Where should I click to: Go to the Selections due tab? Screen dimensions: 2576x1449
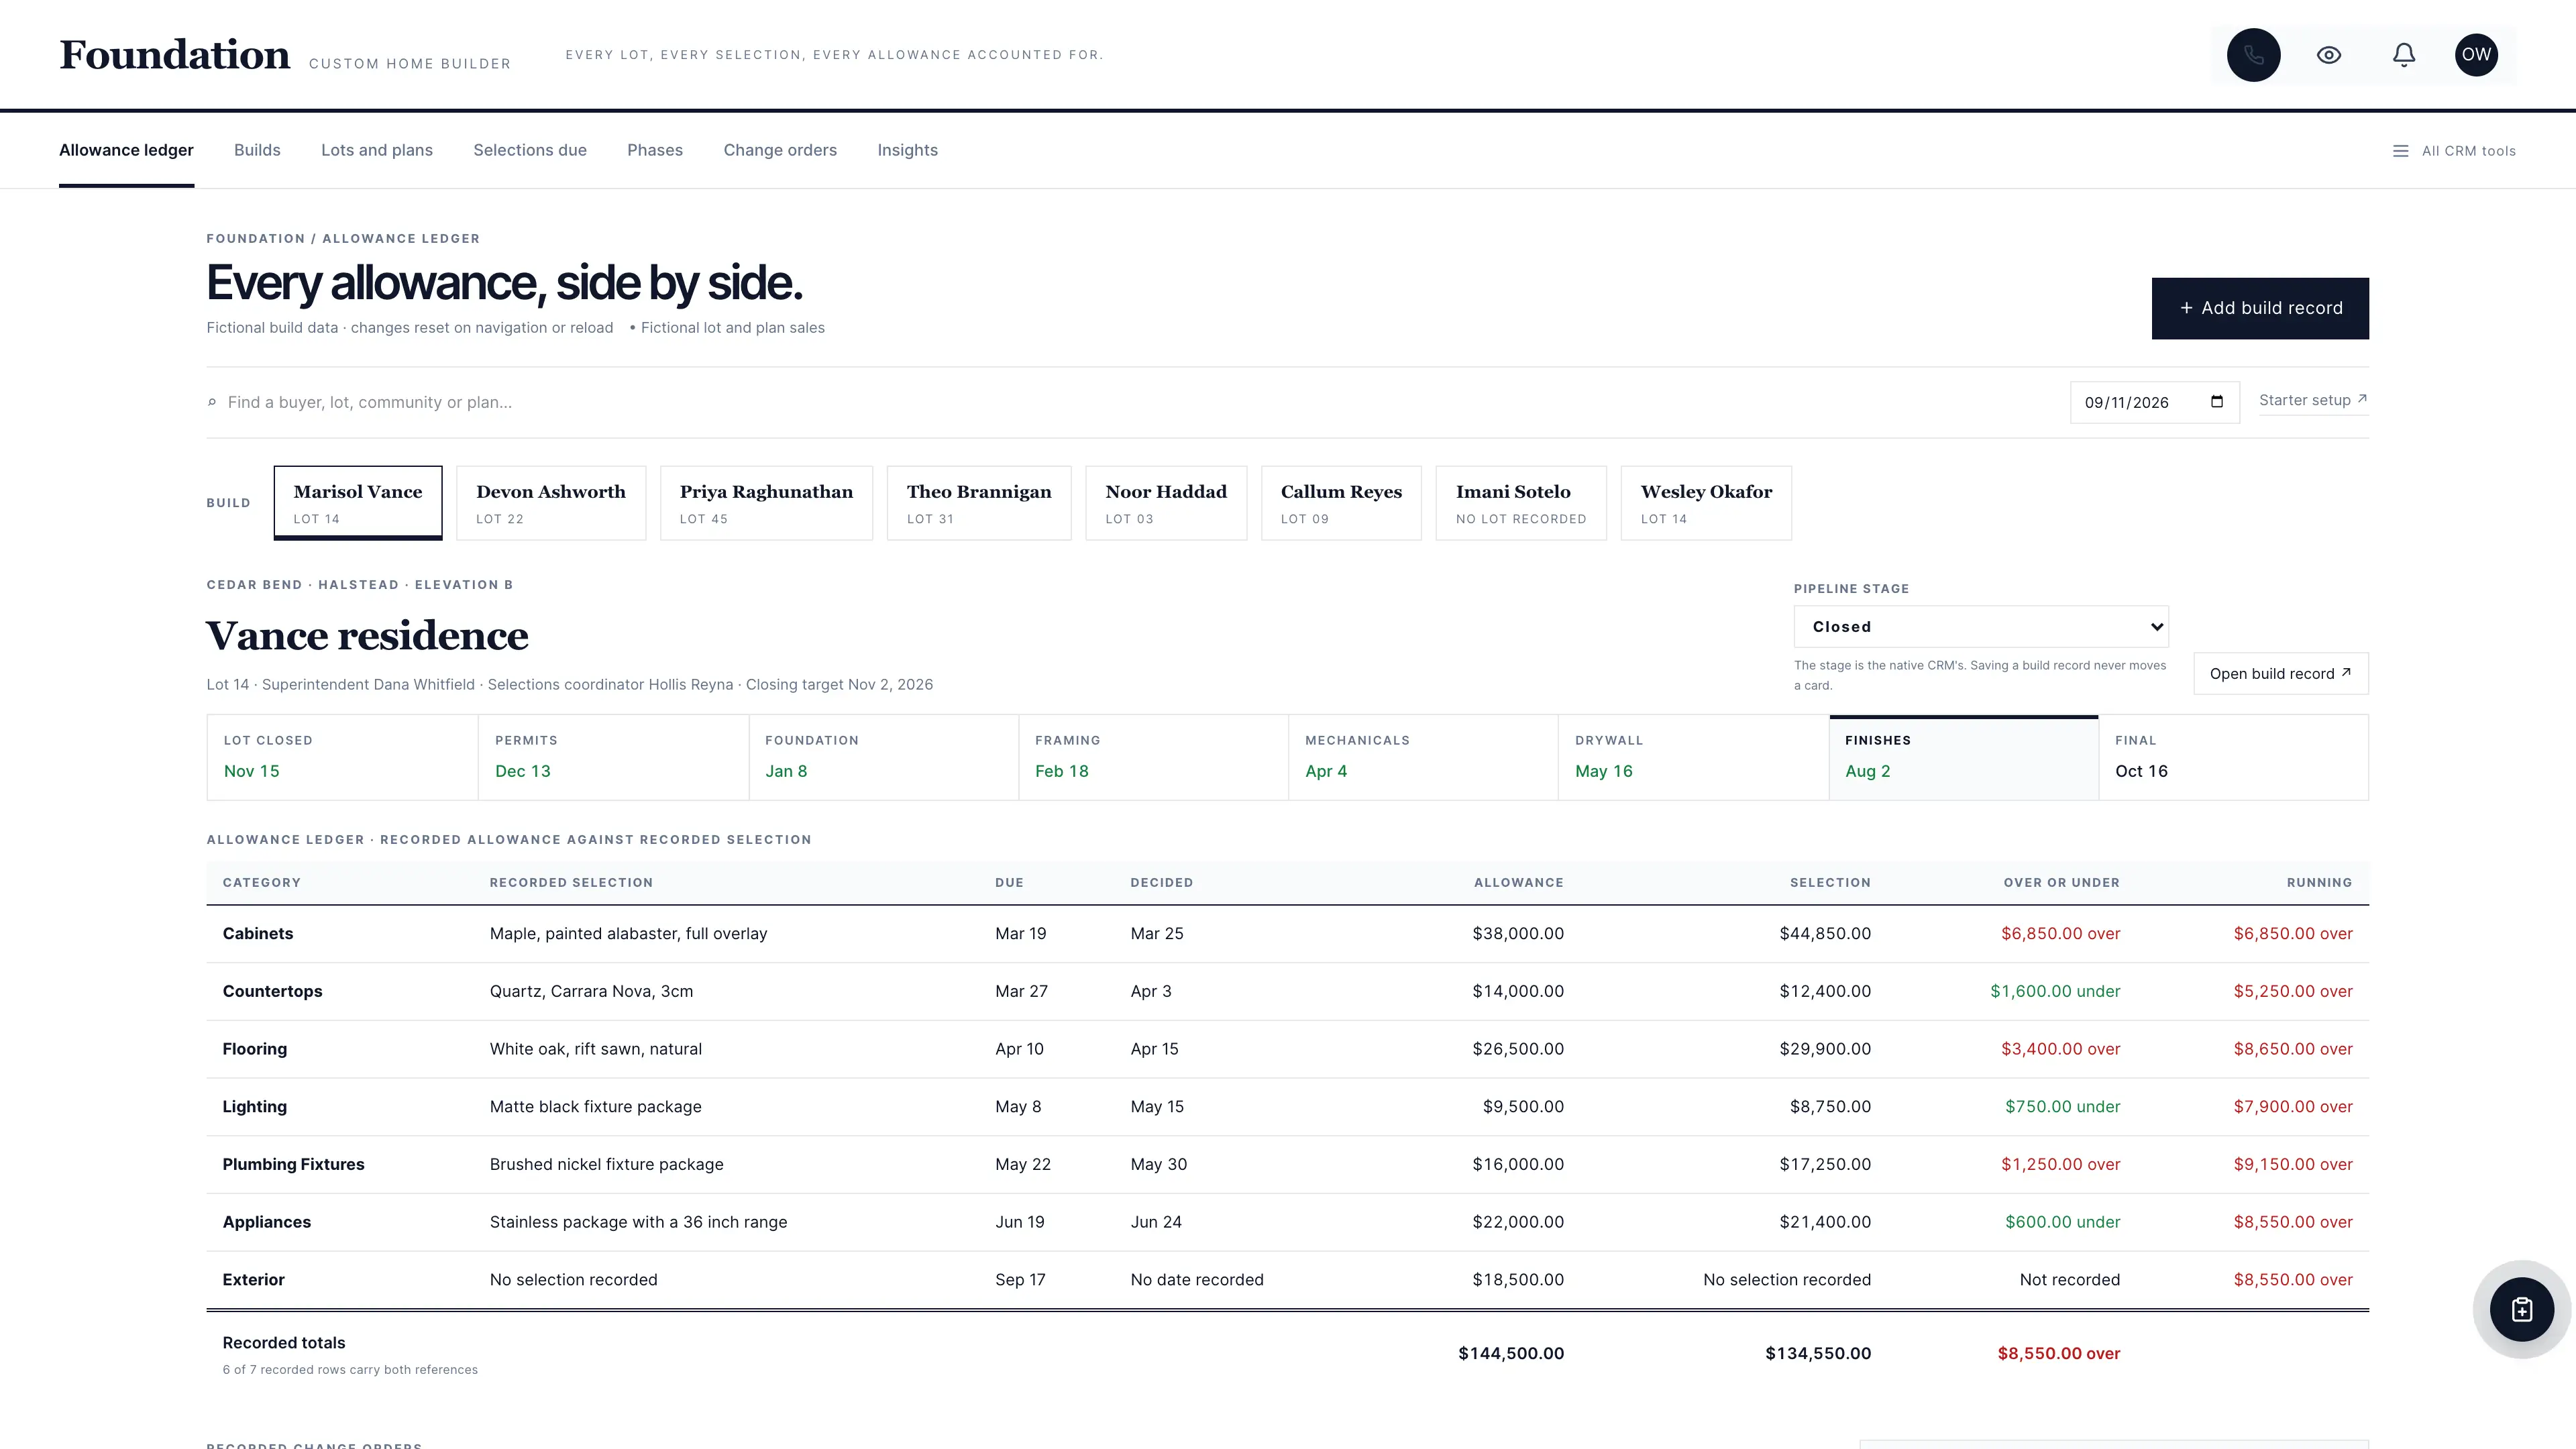pyautogui.click(x=530, y=150)
